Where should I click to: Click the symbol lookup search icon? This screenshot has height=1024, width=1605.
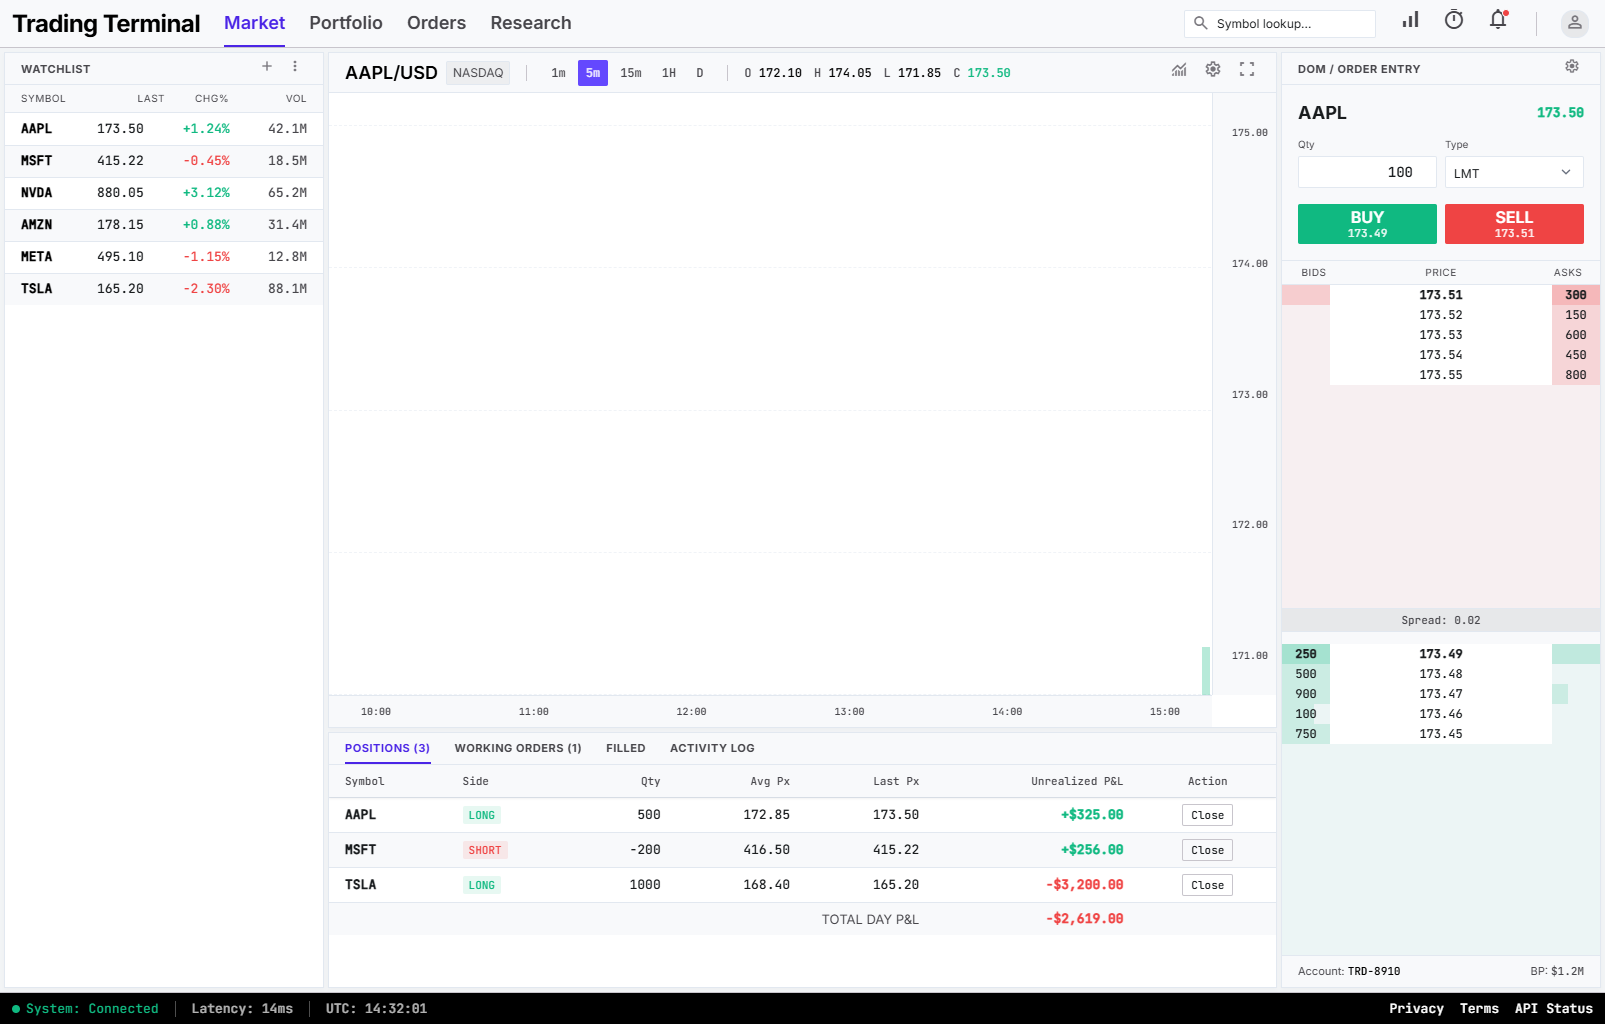(x=1200, y=23)
